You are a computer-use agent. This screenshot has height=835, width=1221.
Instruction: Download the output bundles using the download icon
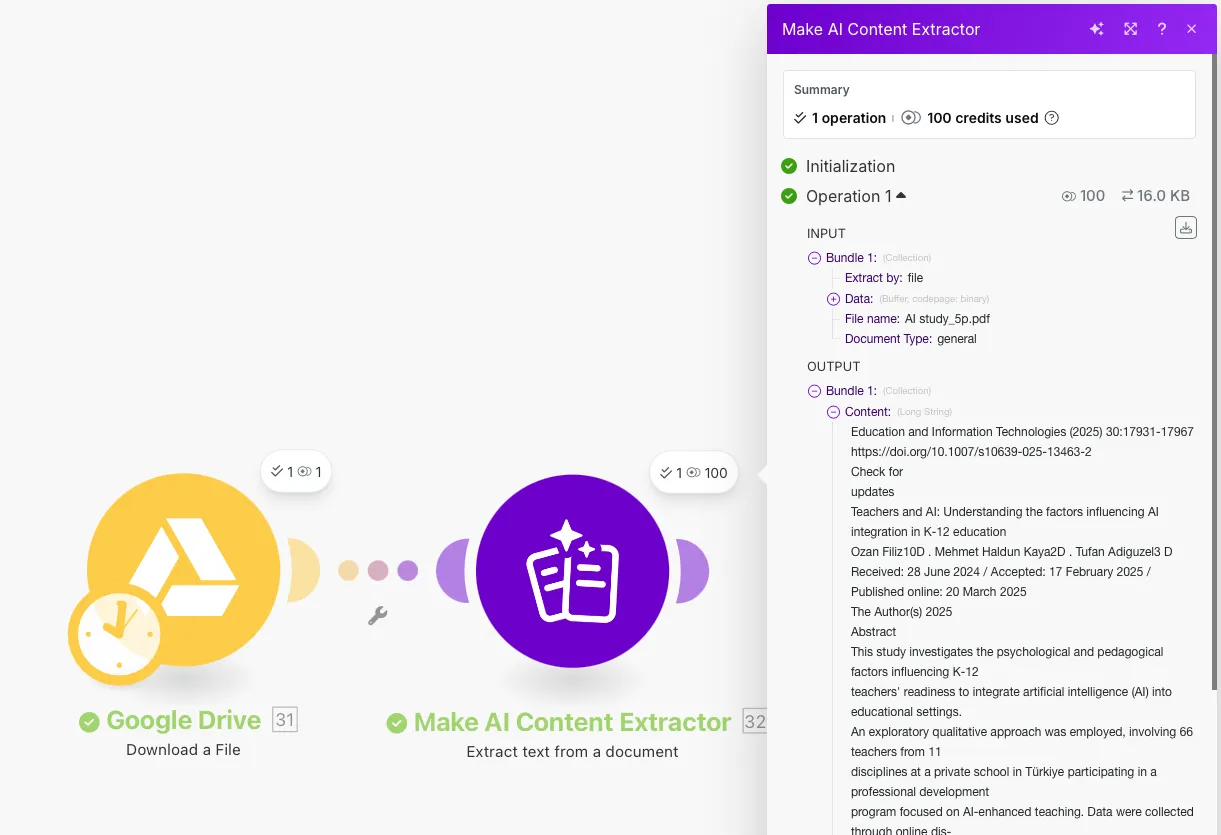point(1185,228)
